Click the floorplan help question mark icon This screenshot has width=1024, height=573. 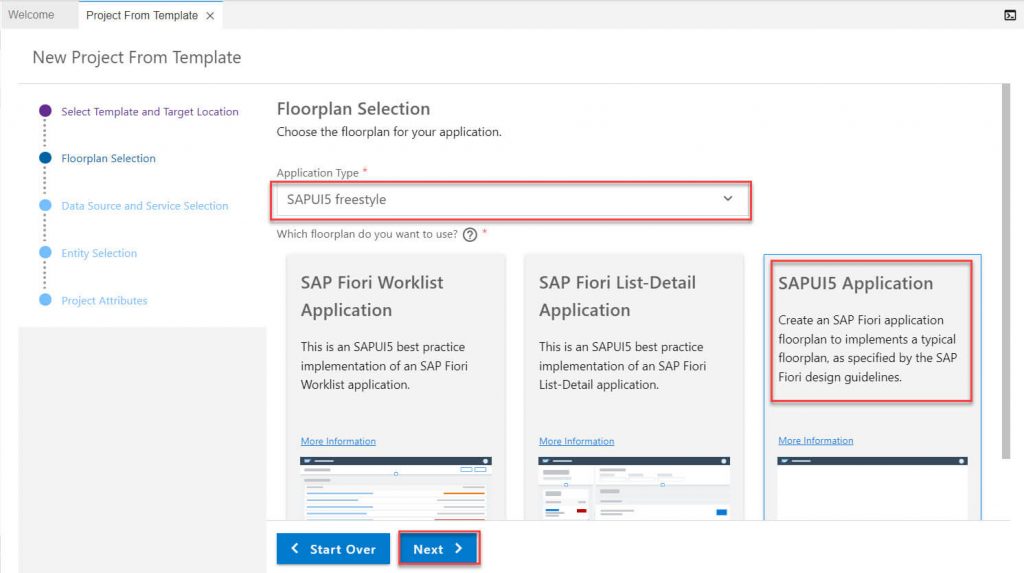coord(470,235)
